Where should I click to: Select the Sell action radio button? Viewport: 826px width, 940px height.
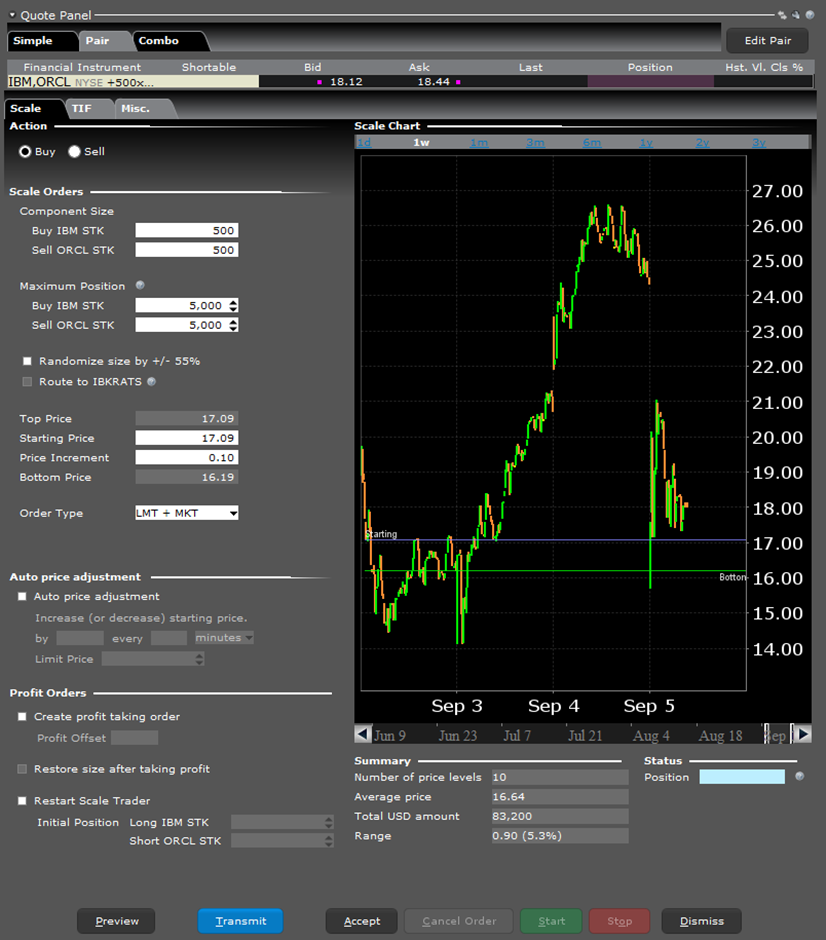click(x=72, y=151)
